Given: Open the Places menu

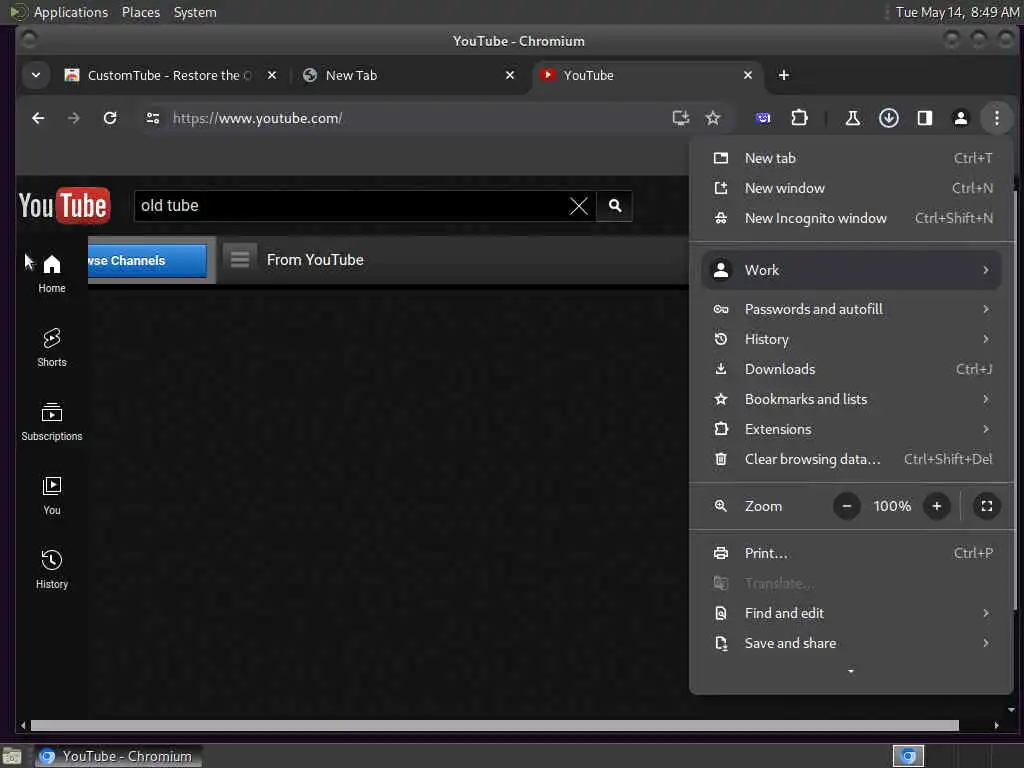Looking at the screenshot, I should tap(140, 12).
